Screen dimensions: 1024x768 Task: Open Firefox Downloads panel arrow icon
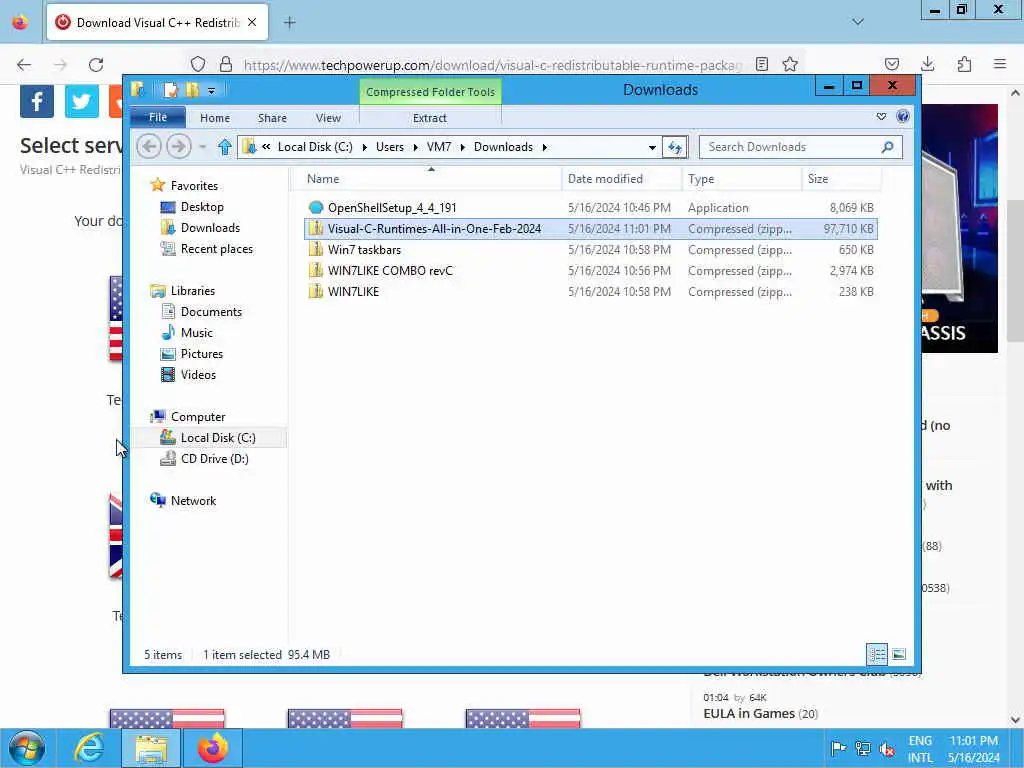[x=927, y=64]
